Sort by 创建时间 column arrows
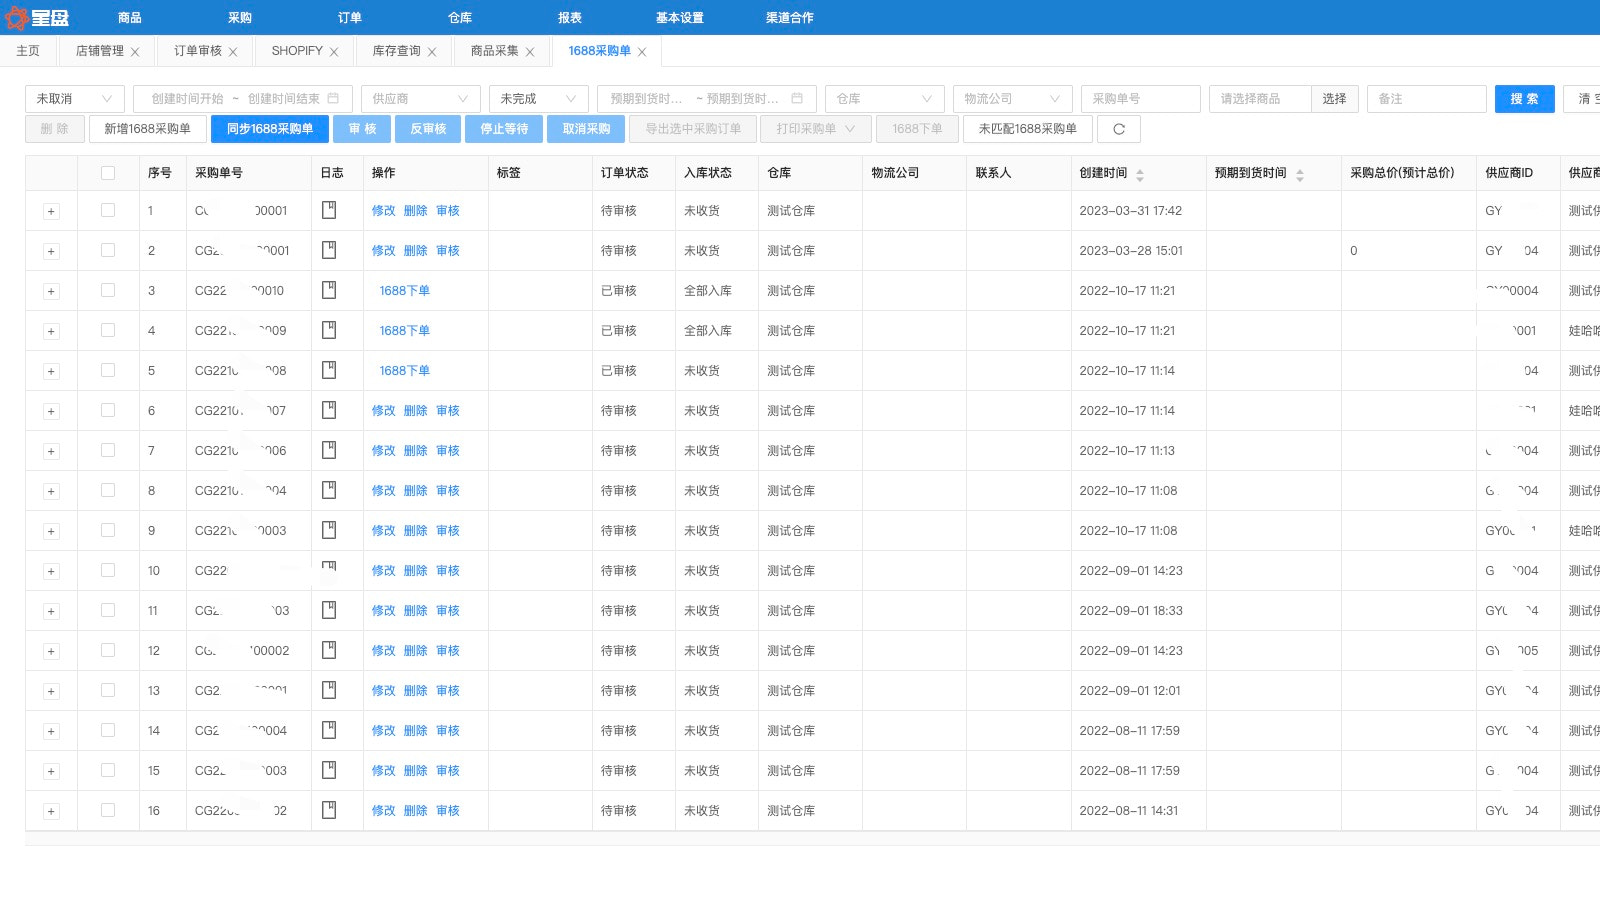Screen dimensions: 1600x900 point(1140,174)
